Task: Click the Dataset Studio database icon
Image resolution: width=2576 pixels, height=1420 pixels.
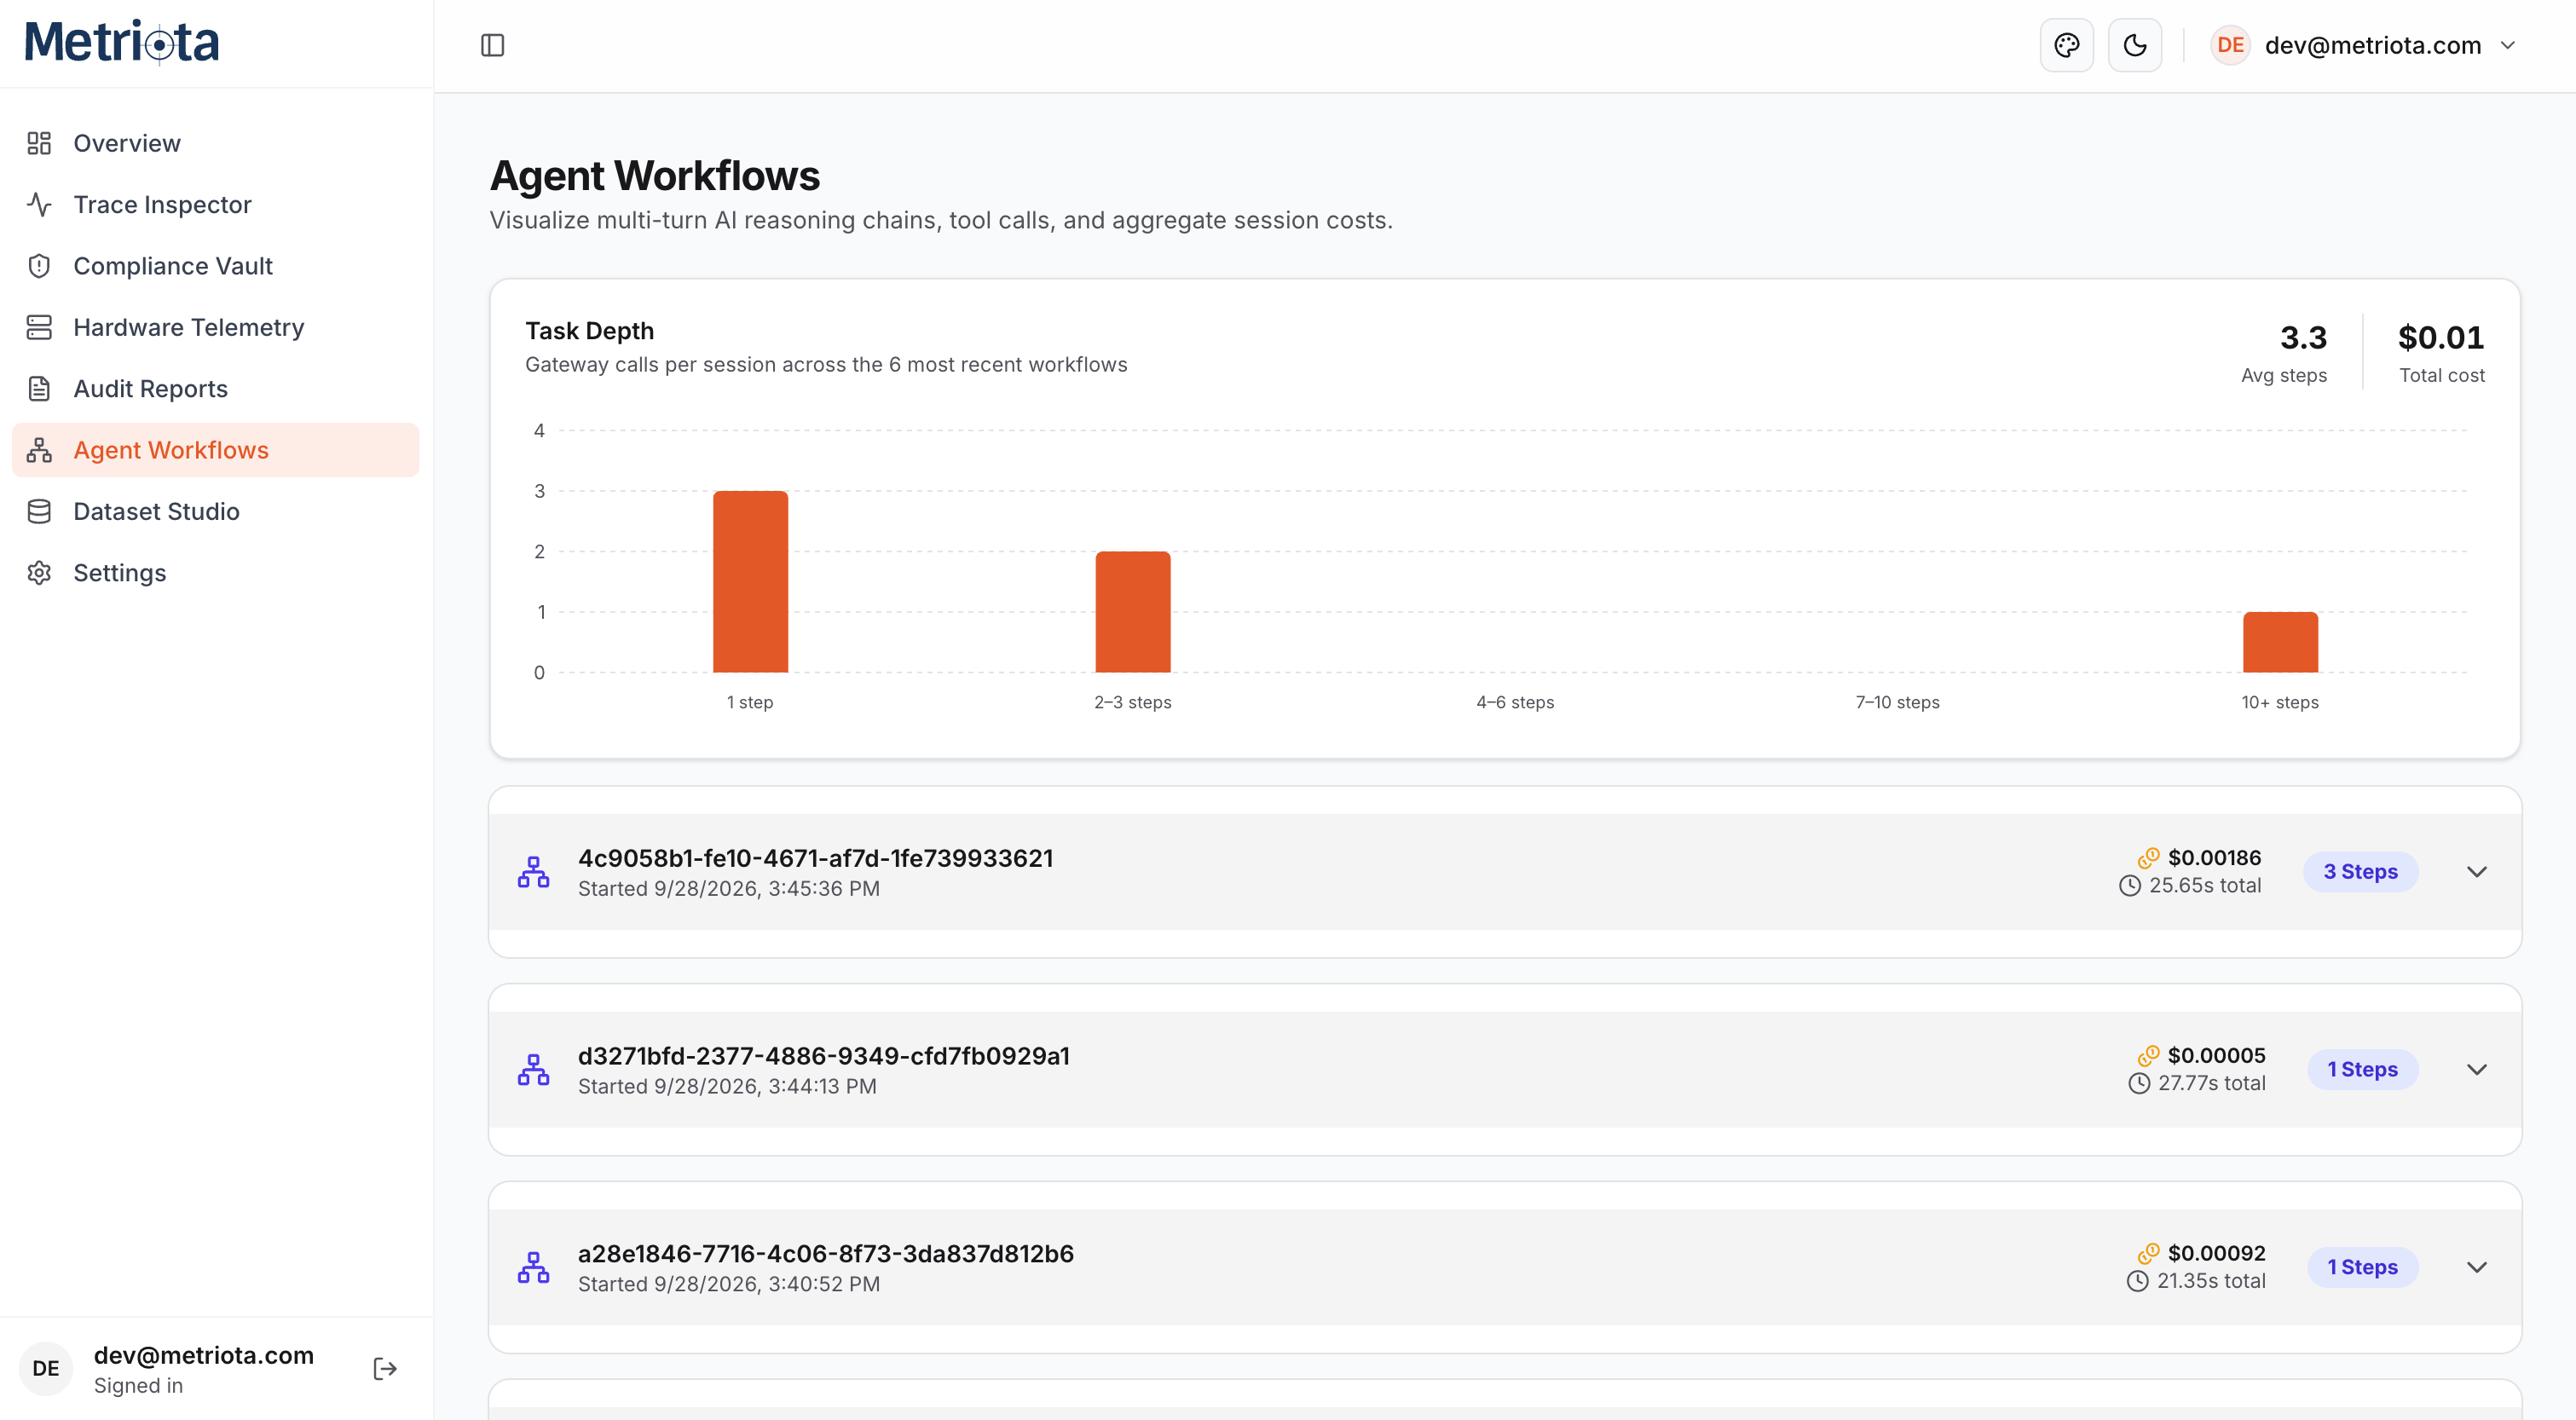Action: (39, 511)
